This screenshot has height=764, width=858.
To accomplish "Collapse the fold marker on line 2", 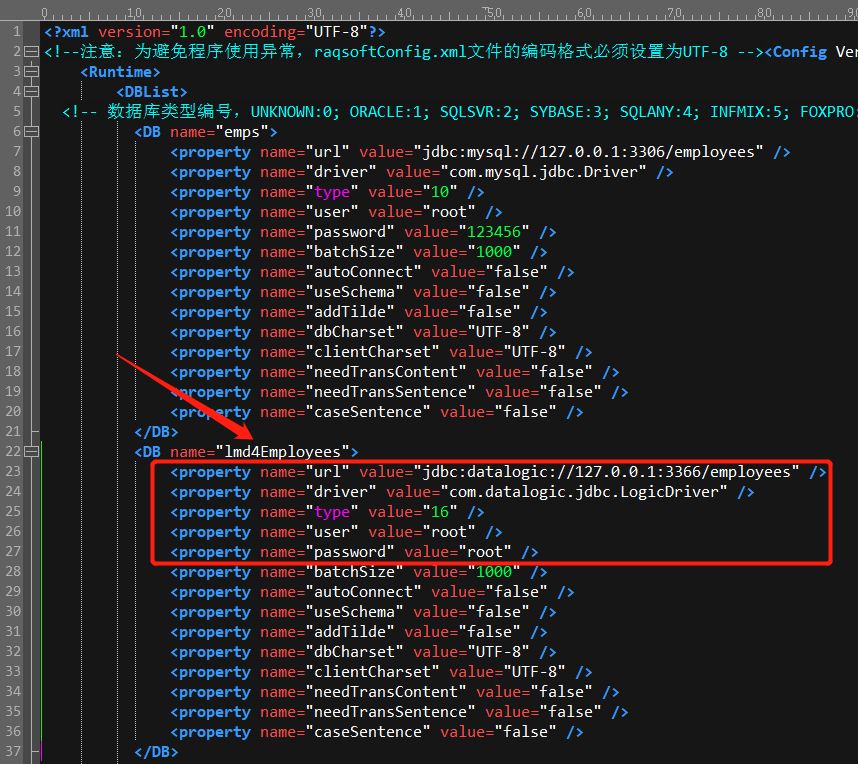I will [32, 52].
